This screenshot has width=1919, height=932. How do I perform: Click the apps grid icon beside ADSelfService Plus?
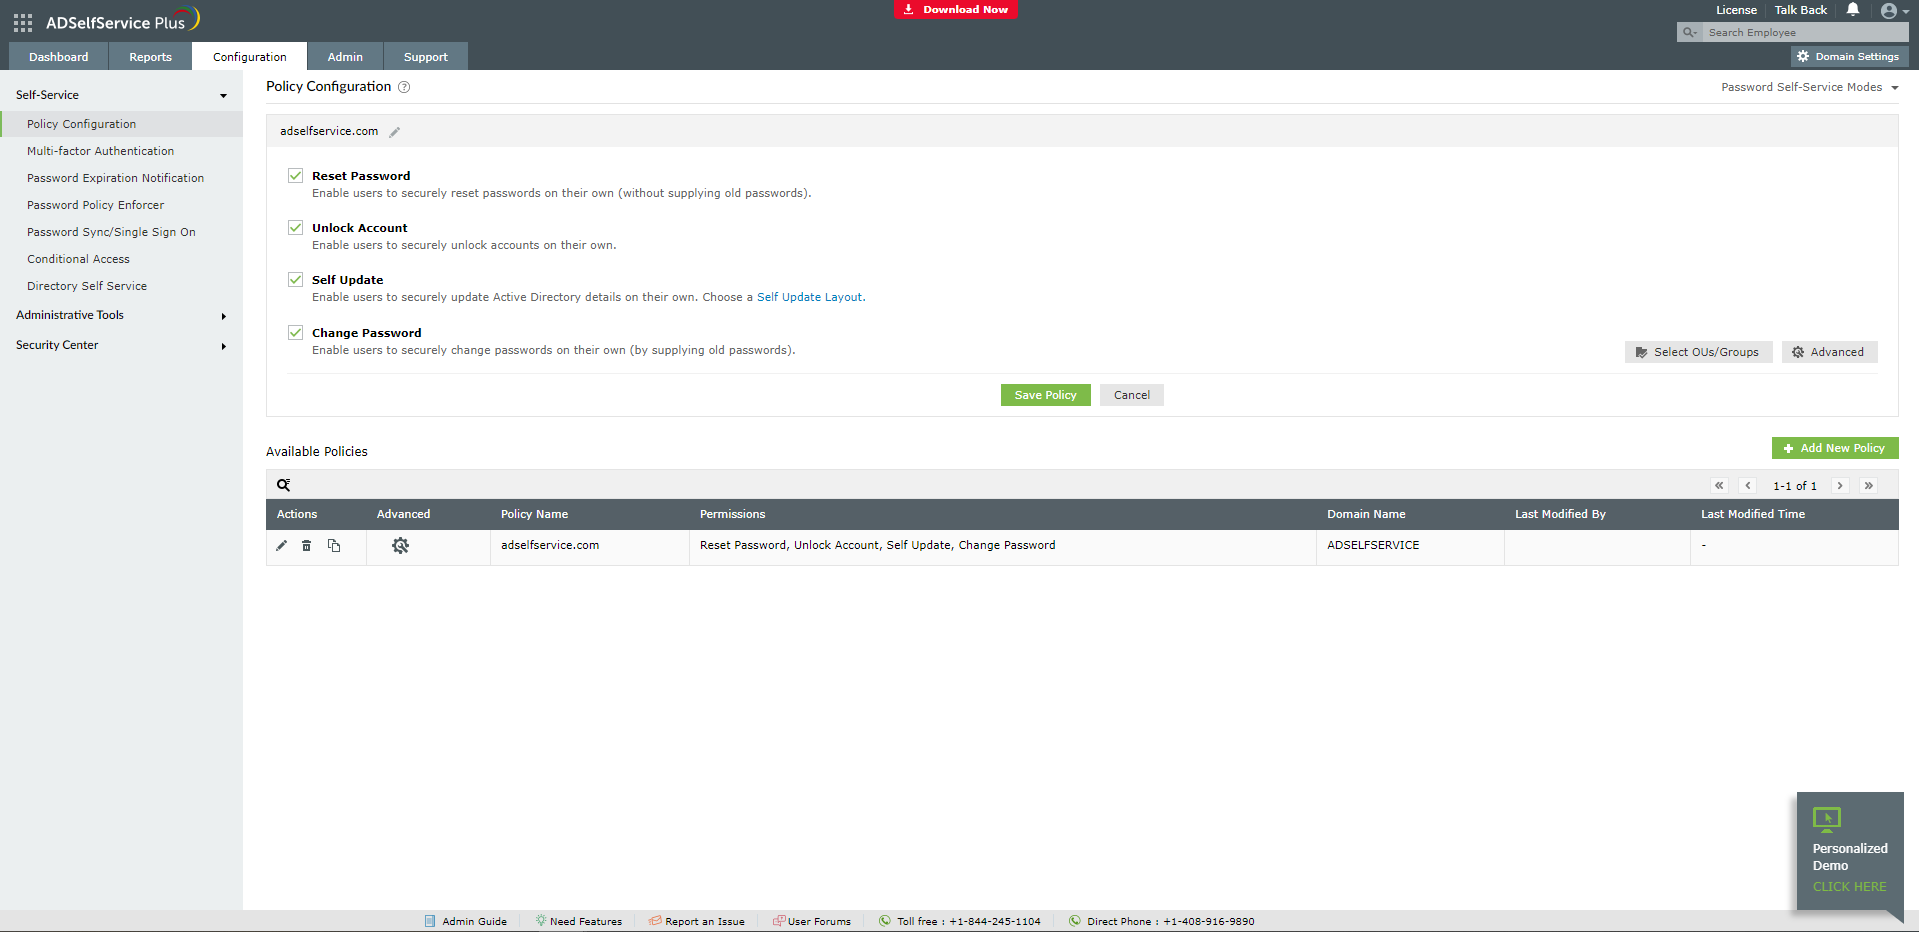click(23, 22)
